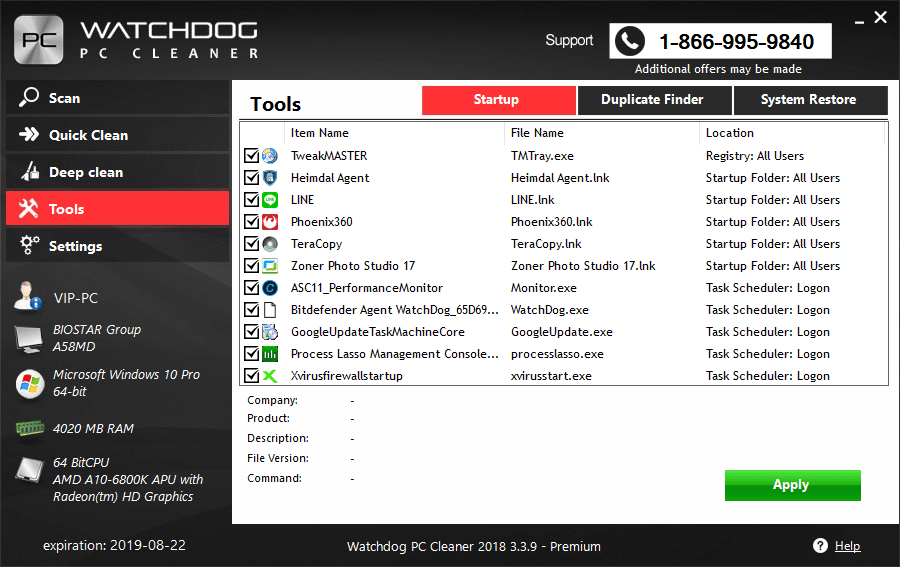Select the TMTray.exe file name cell
Viewport: 900px width, 567px height.
(x=542, y=156)
